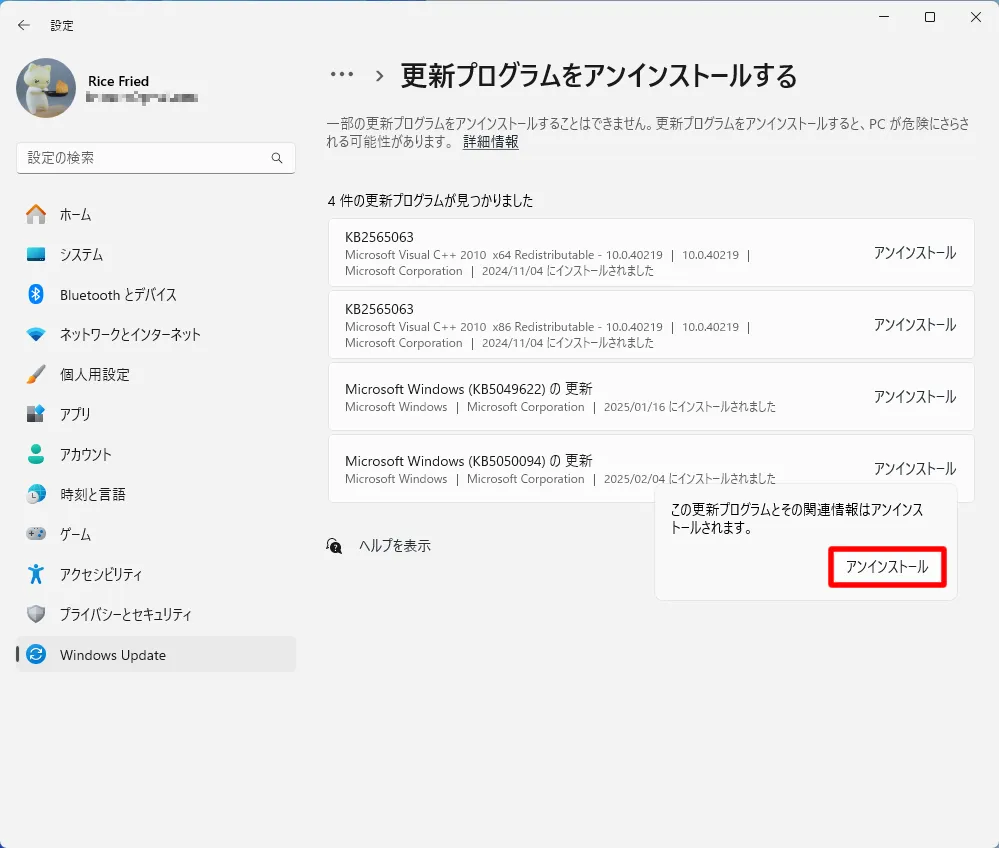Screen dimensions: 999x848
Task: Select the アカウント person icon
Action: 36,454
